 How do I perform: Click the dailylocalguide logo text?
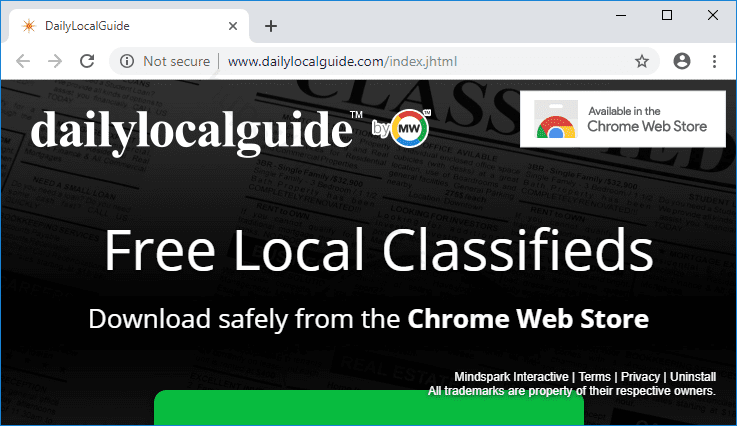coord(190,129)
